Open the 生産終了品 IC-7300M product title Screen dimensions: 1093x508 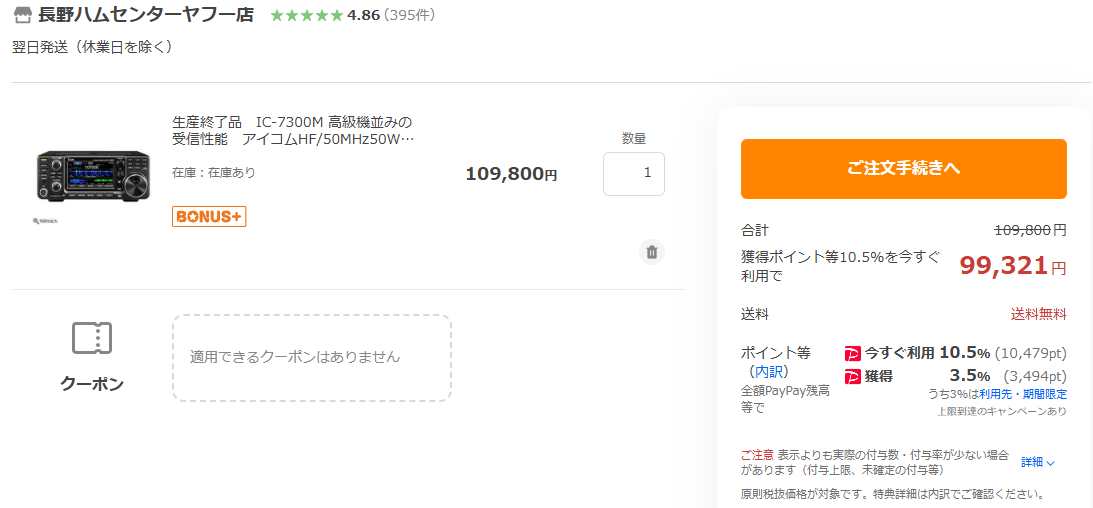[292, 130]
